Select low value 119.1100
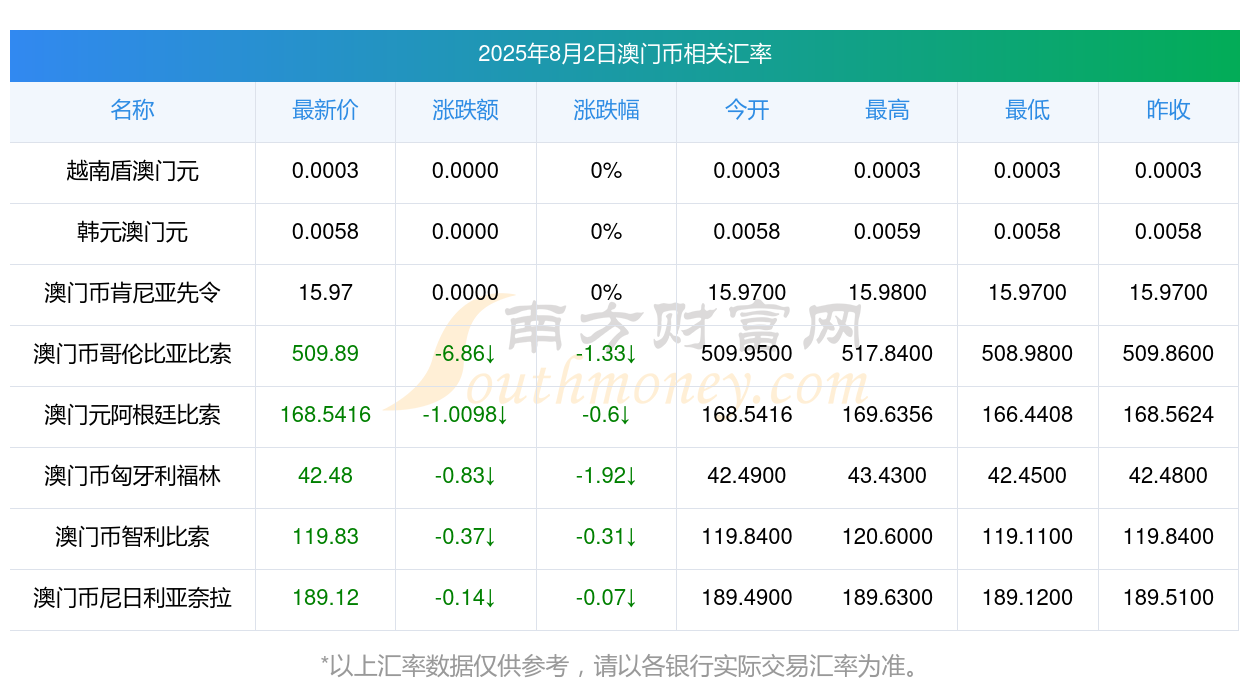The image size is (1250, 698). [1028, 537]
